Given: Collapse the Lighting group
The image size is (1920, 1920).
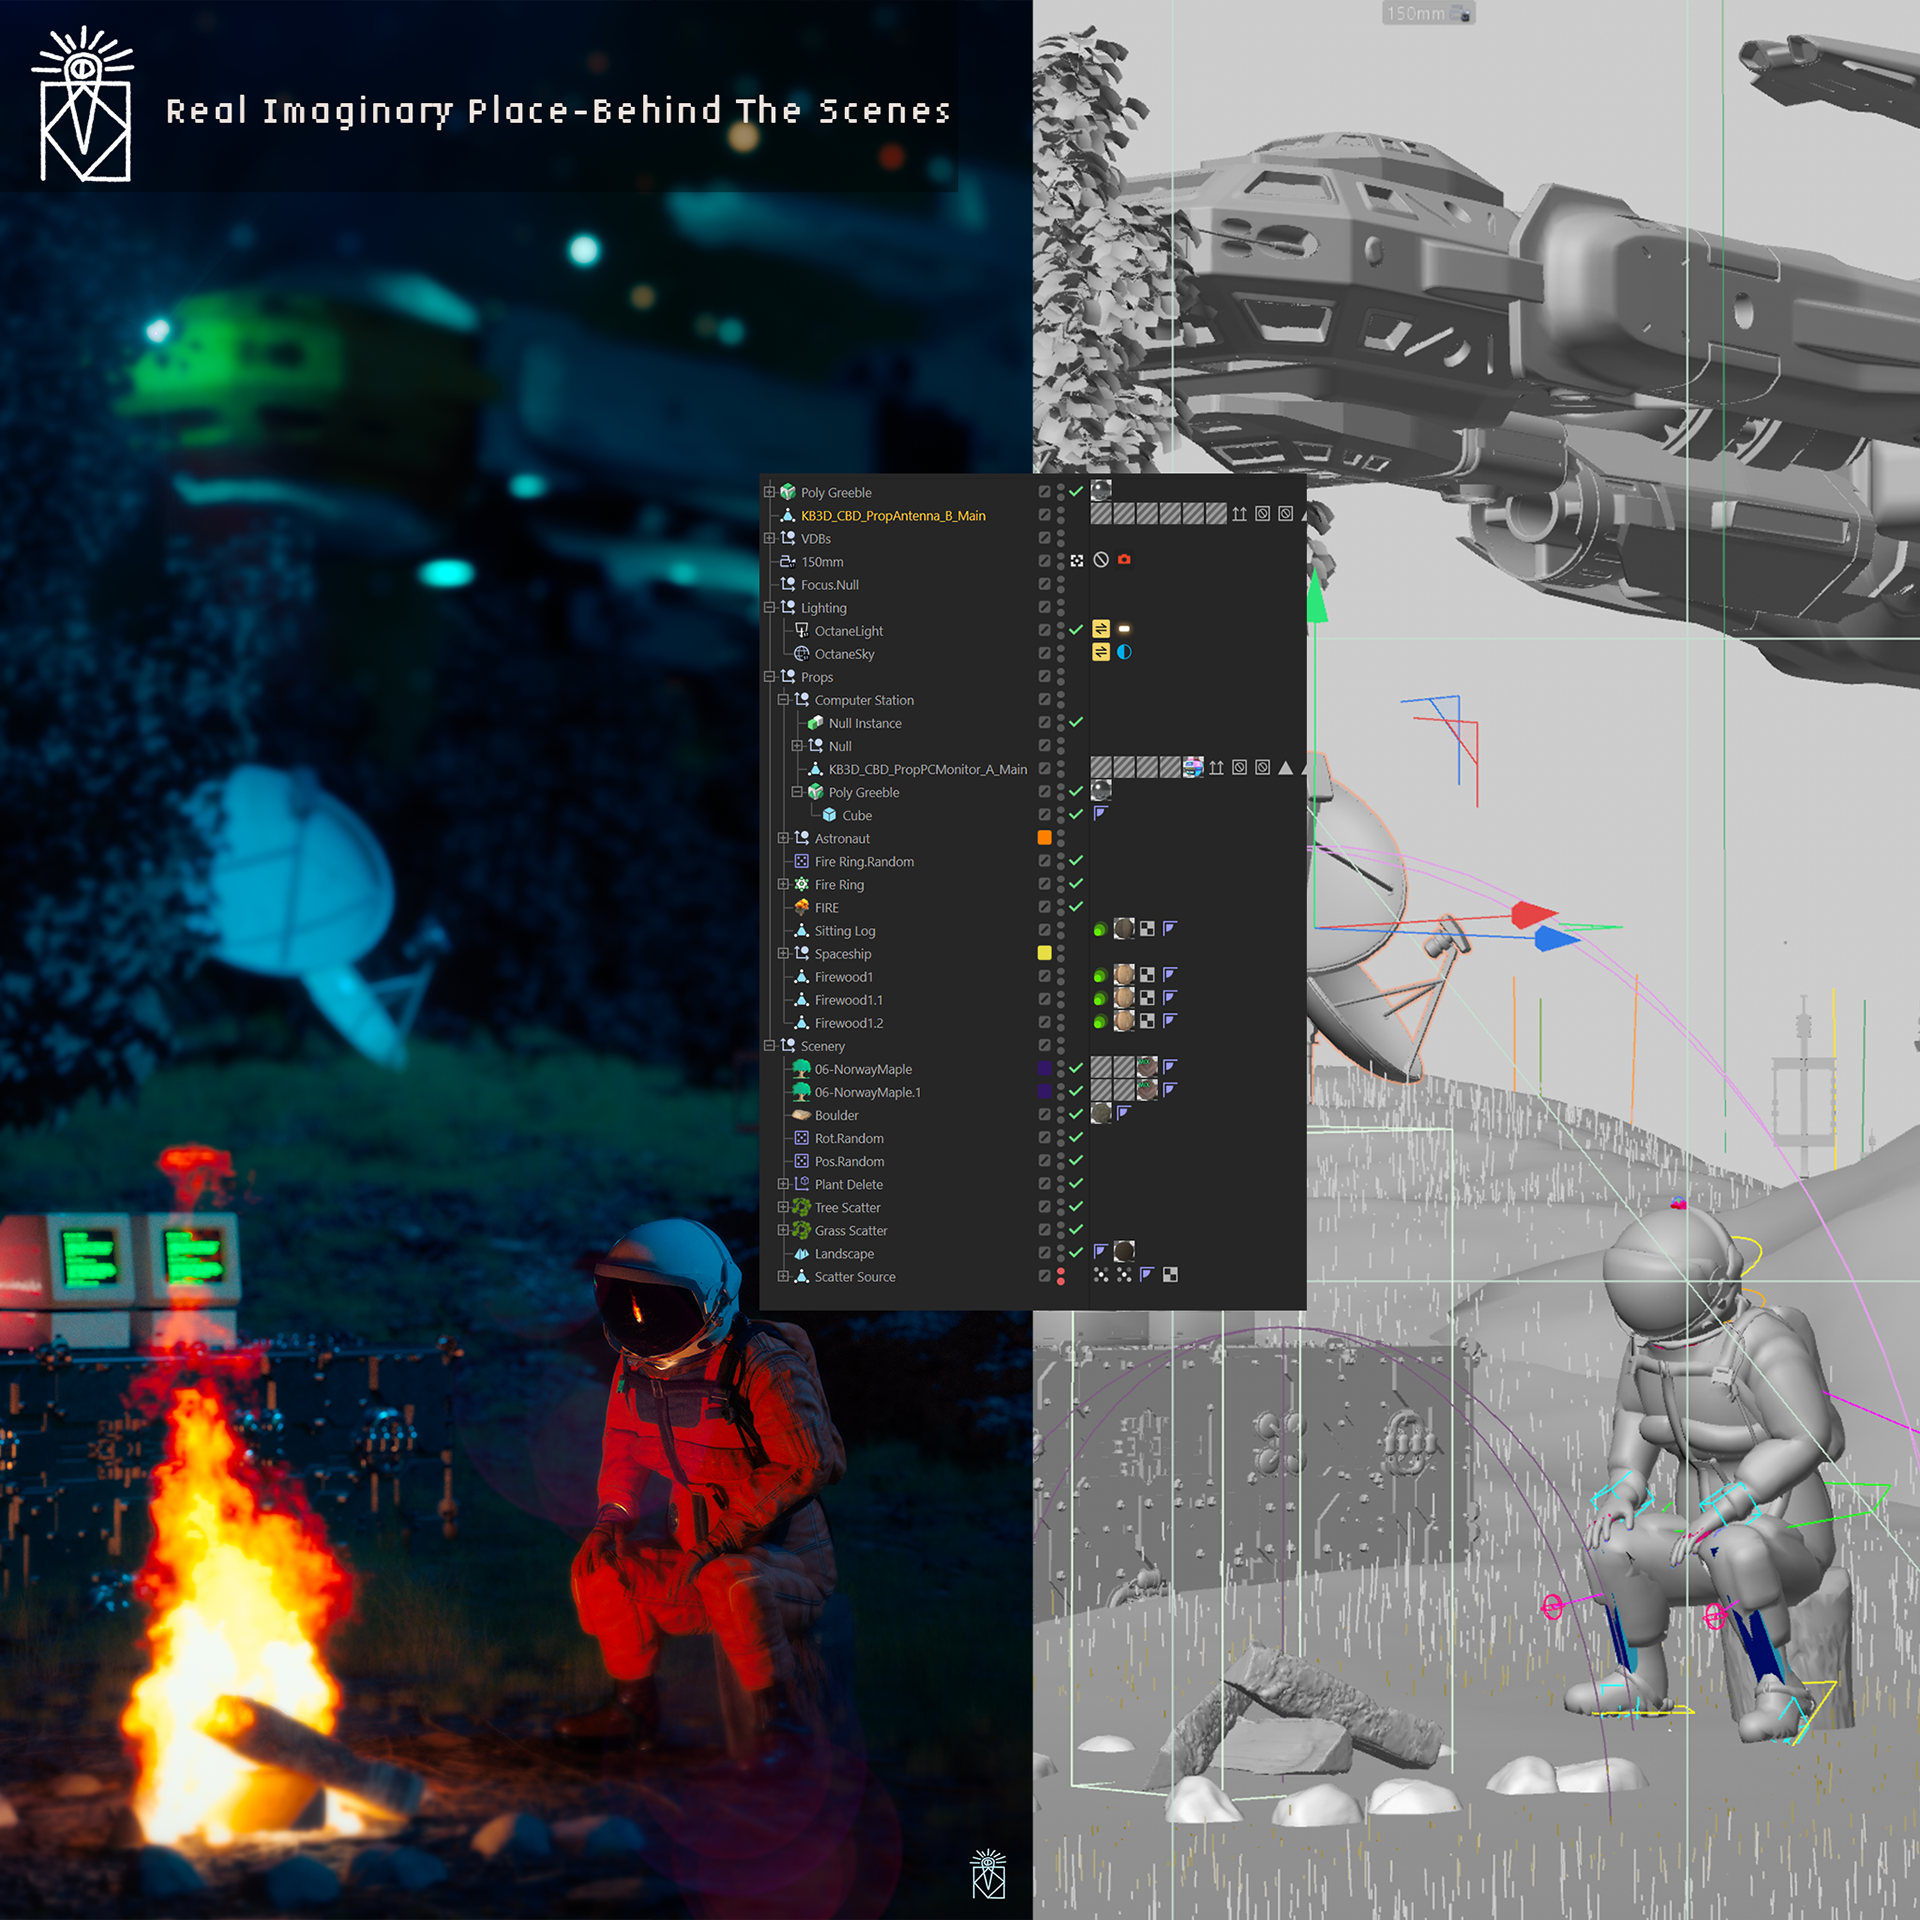Looking at the screenshot, I should coord(769,607).
